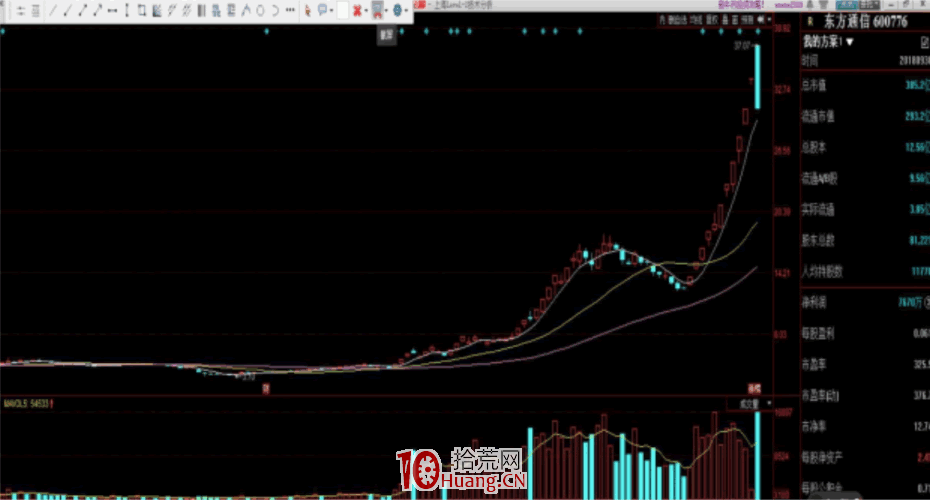
Task: Click the 复权 button above the chart
Action: [x=712, y=20]
